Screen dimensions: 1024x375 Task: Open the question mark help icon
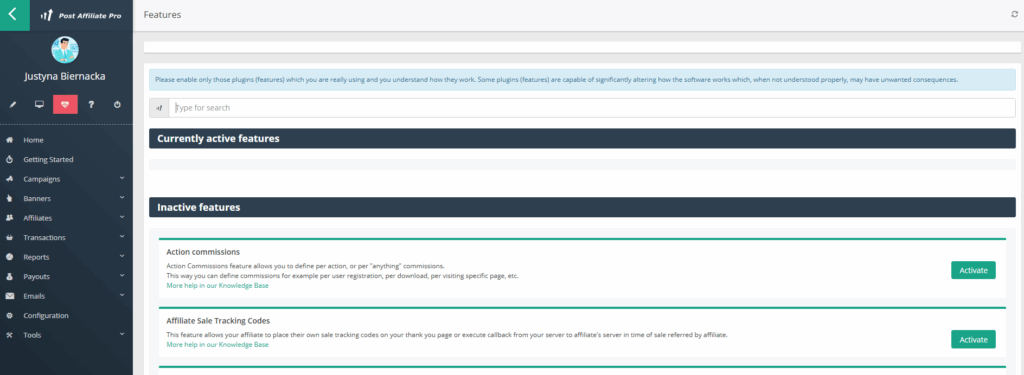[91, 105]
